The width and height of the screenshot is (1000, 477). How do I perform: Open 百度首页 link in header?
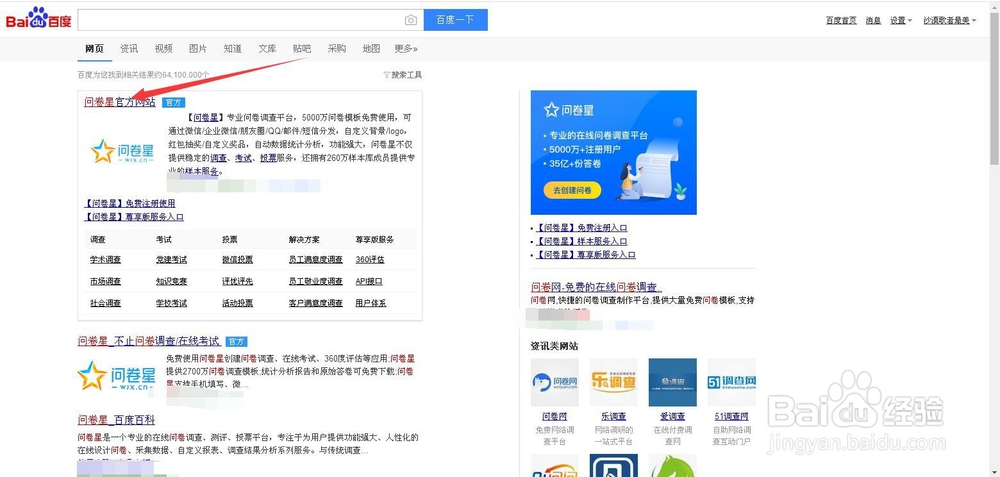[x=841, y=20]
